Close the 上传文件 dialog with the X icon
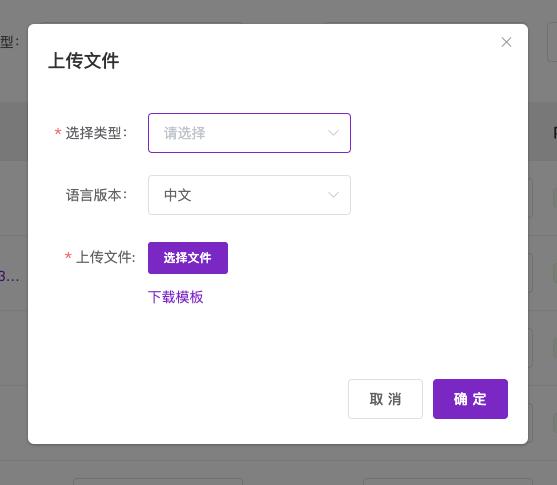The width and height of the screenshot is (557, 485). coord(506,42)
